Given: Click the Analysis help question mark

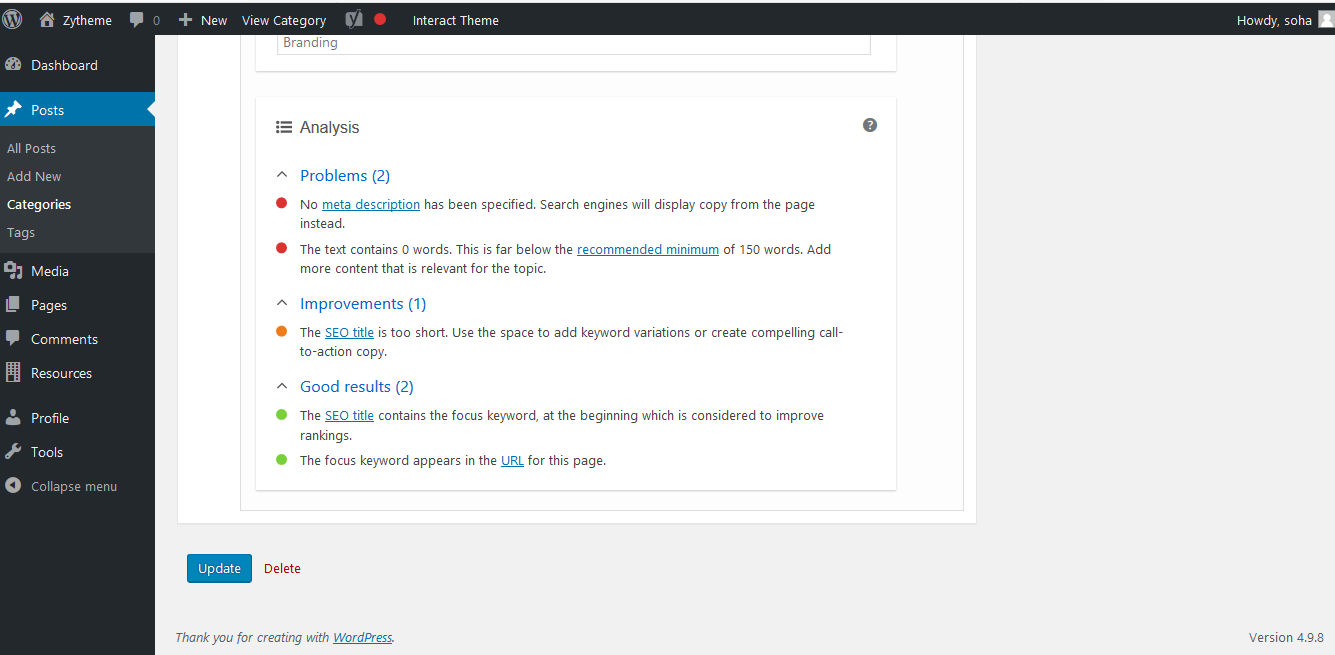Looking at the screenshot, I should click(x=870, y=125).
